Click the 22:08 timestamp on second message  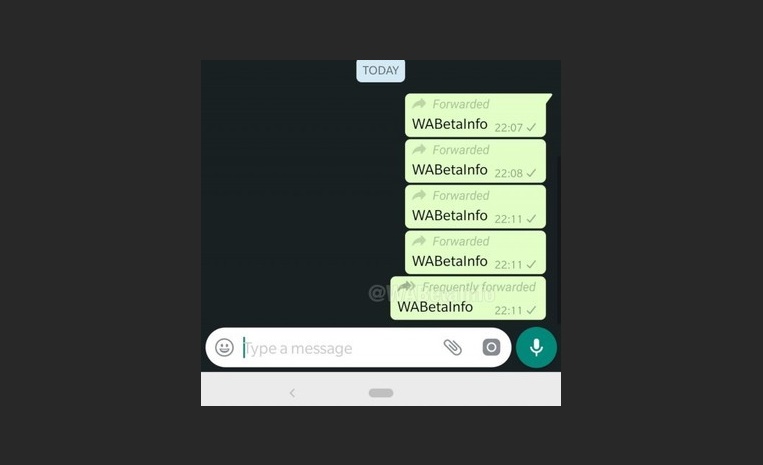point(509,174)
